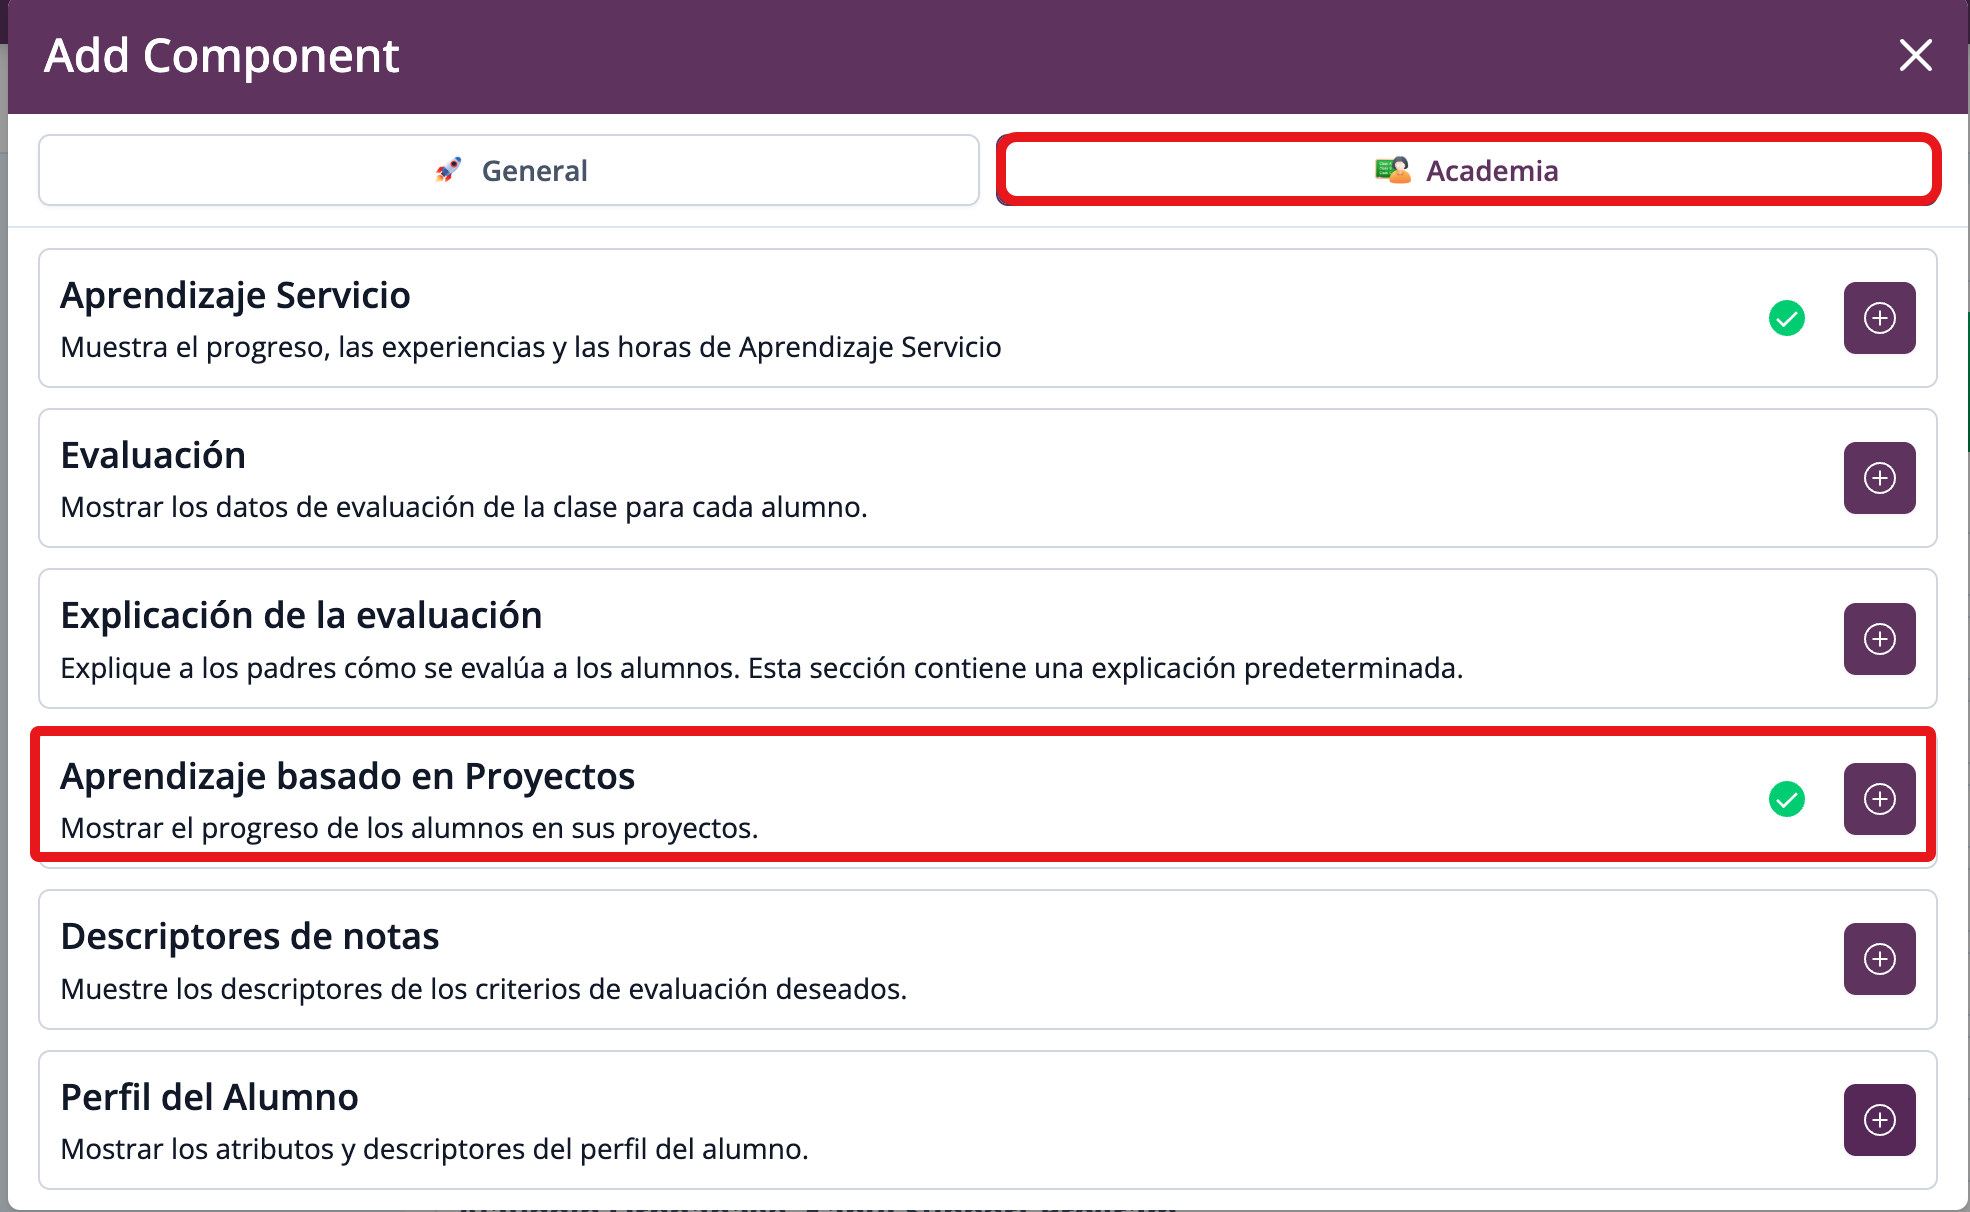Click the Aprendizaje Servicio heading

pos(235,295)
